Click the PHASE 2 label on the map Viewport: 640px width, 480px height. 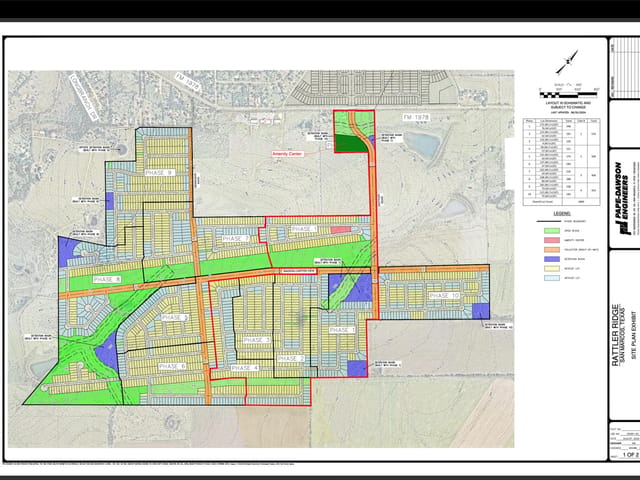tap(291, 358)
